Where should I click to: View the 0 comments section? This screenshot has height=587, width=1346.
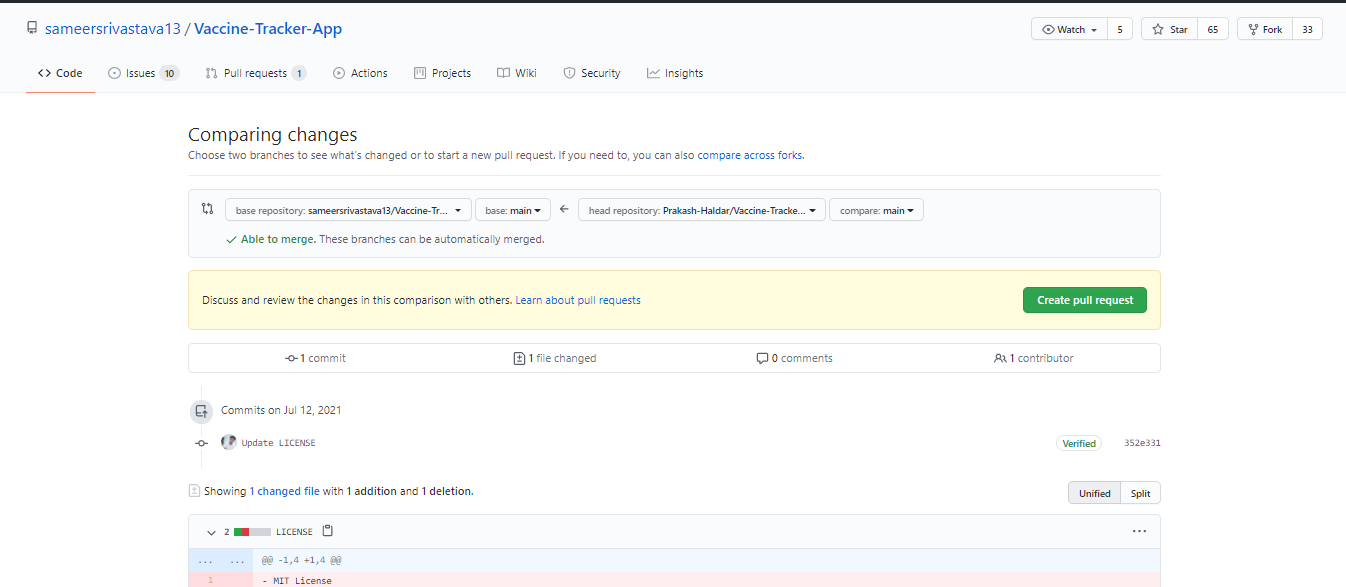(795, 358)
